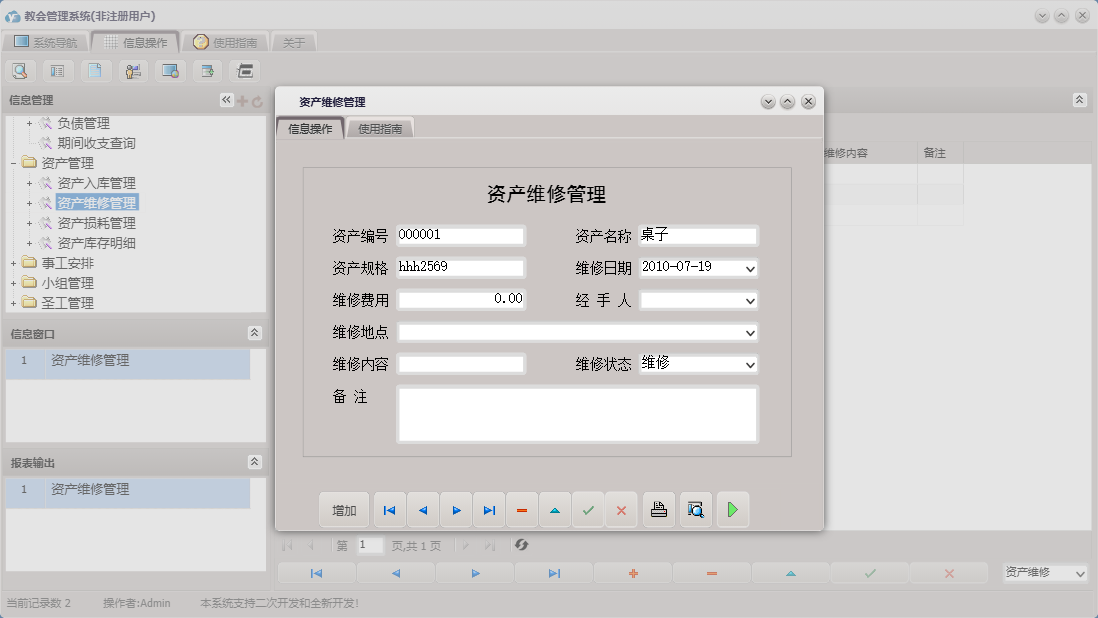
Task: Switch to the 使用指南 tab in the dialog
Action: click(x=378, y=128)
